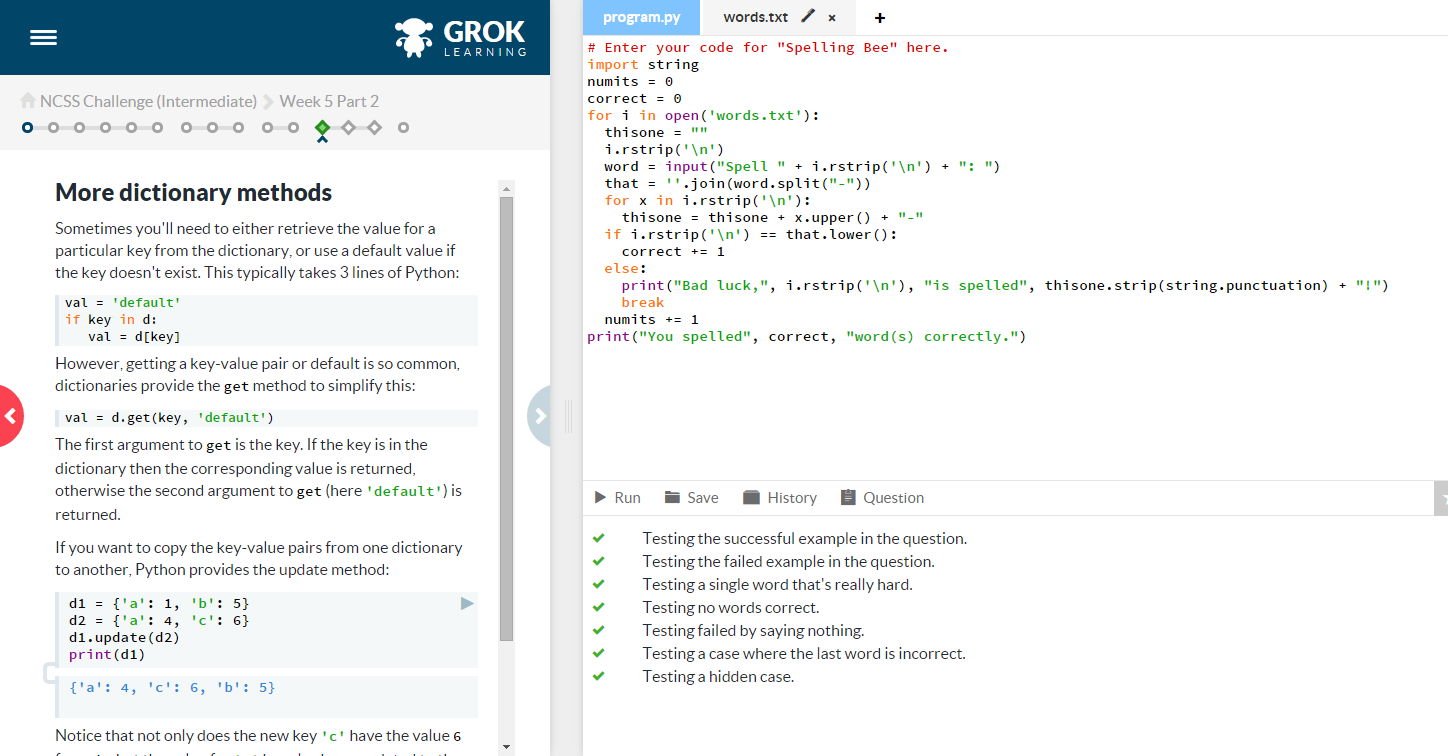
Task: Run the d1.update(d2) code snippet
Action: pos(466,604)
